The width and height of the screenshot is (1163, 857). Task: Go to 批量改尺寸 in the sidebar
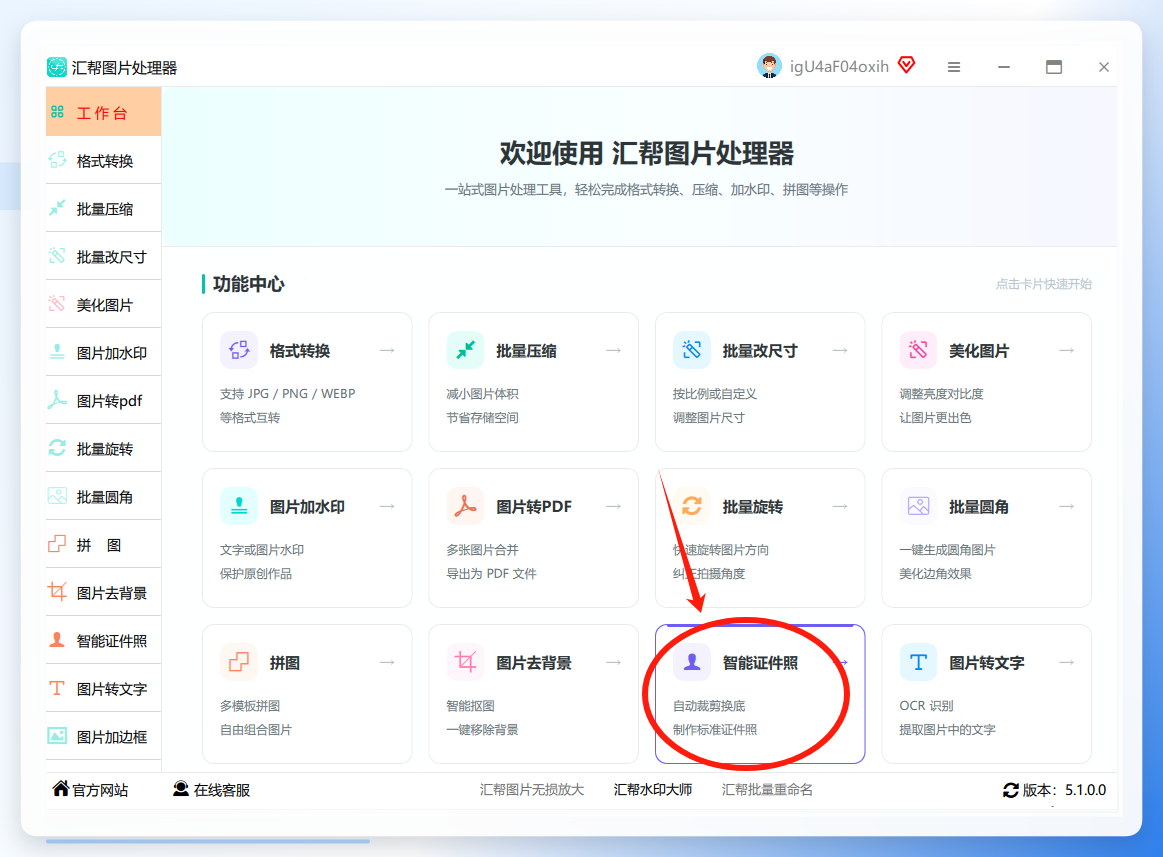104,257
